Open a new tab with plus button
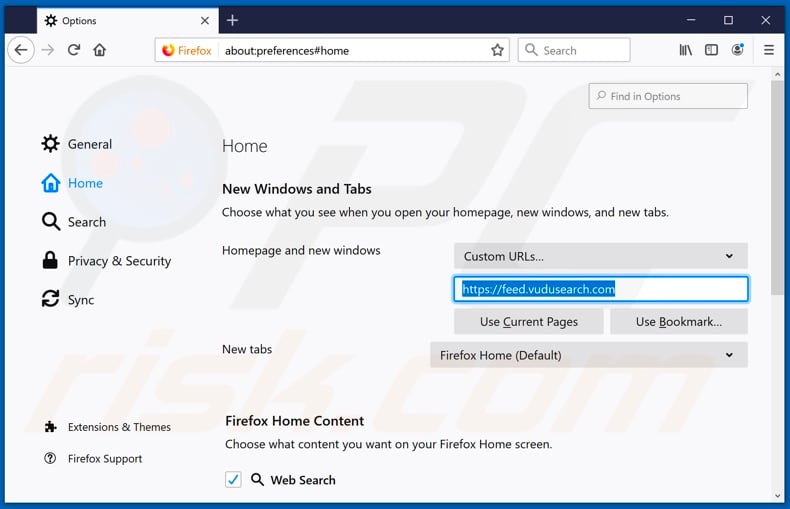The width and height of the screenshot is (790, 509). [232, 20]
